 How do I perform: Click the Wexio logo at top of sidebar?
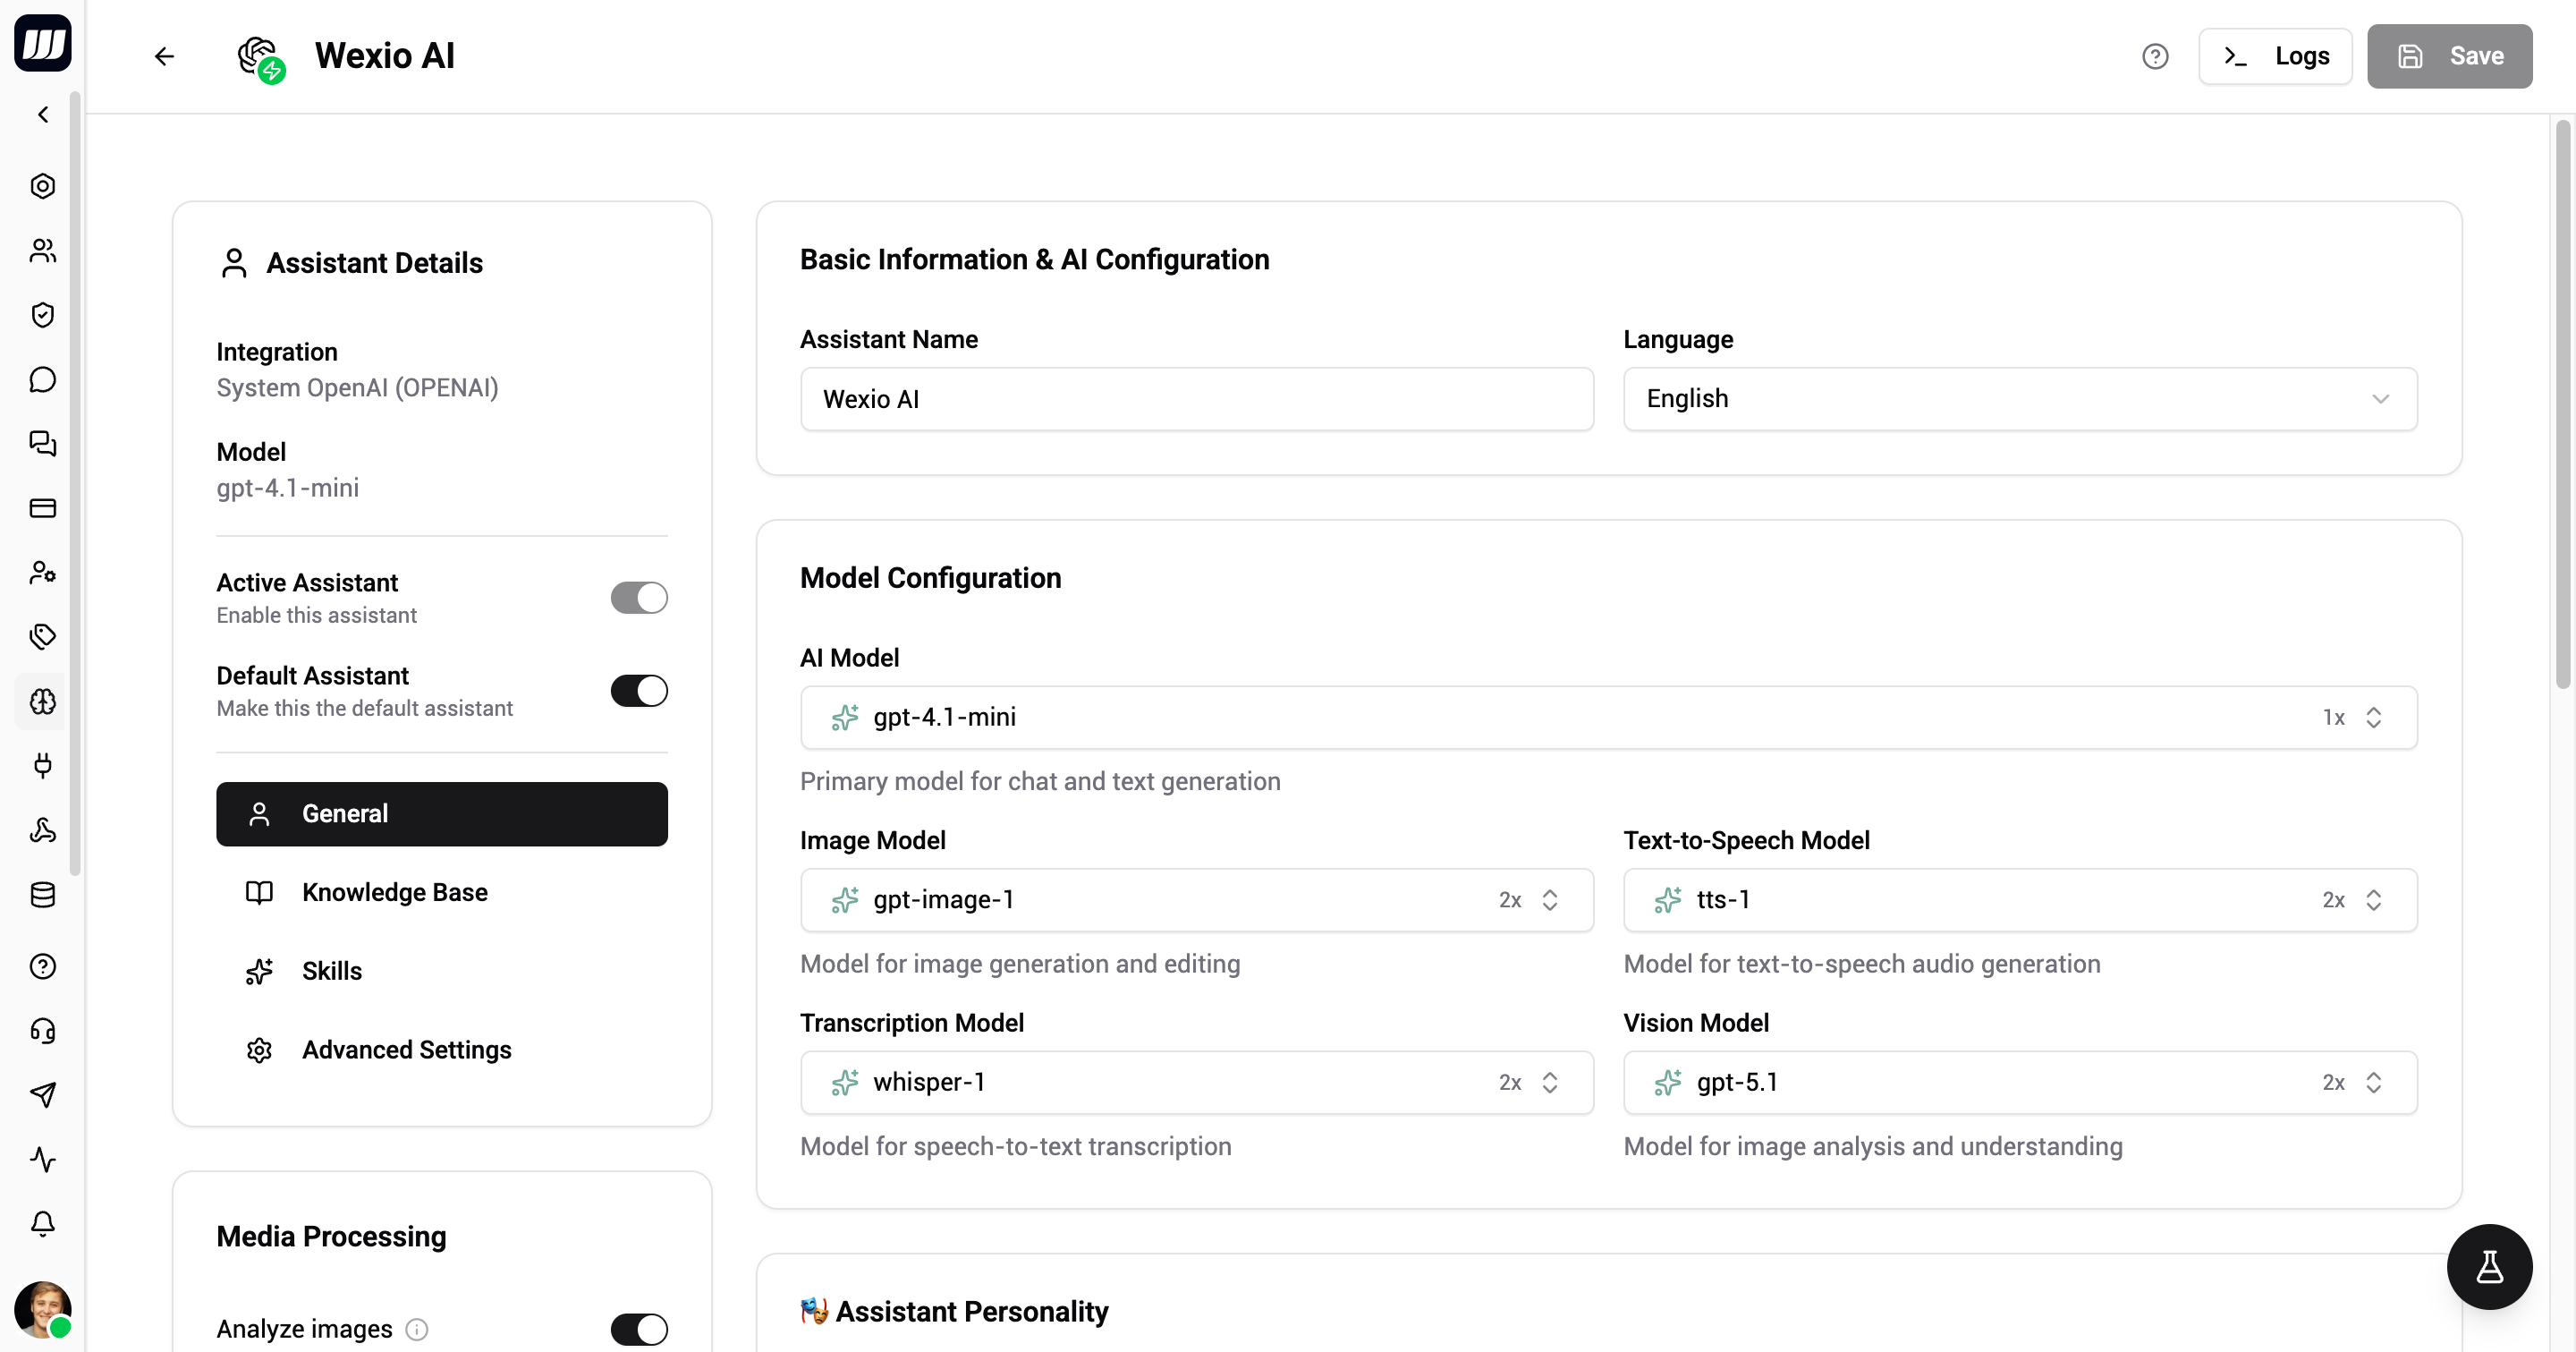43,43
